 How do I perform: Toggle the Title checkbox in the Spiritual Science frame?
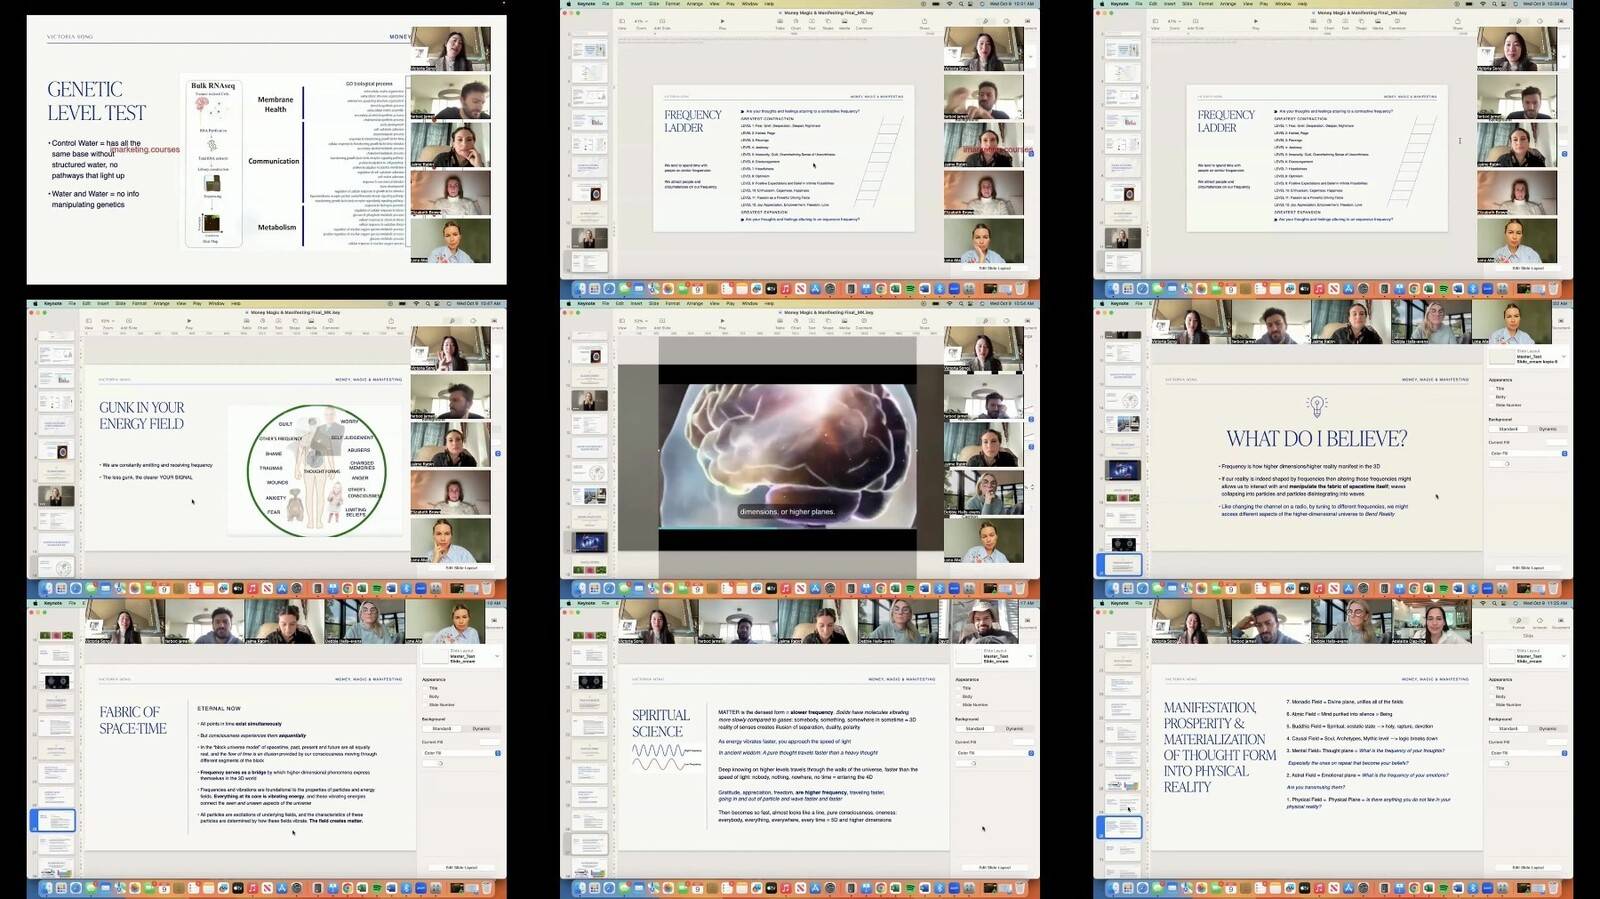coord(958,688)
